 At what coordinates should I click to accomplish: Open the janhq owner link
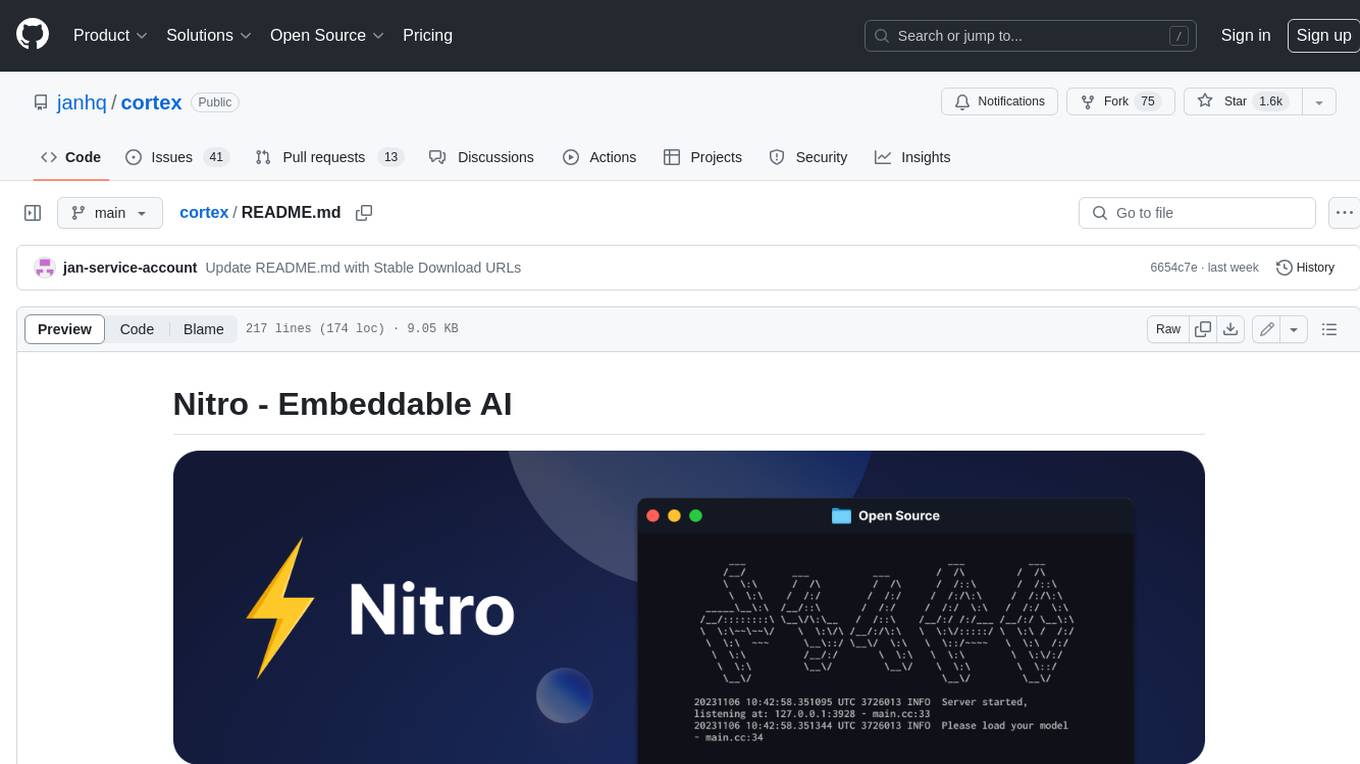(82, 102)
